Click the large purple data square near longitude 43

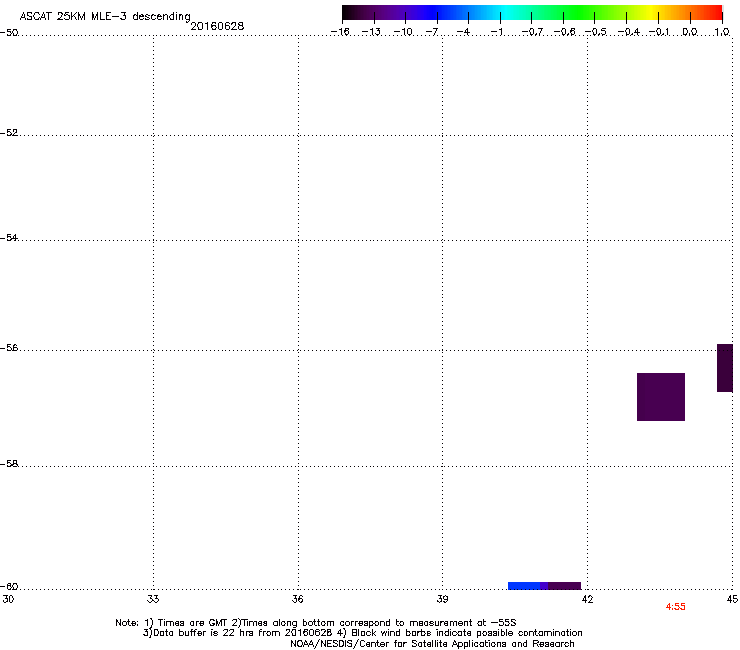pos(661,397)
